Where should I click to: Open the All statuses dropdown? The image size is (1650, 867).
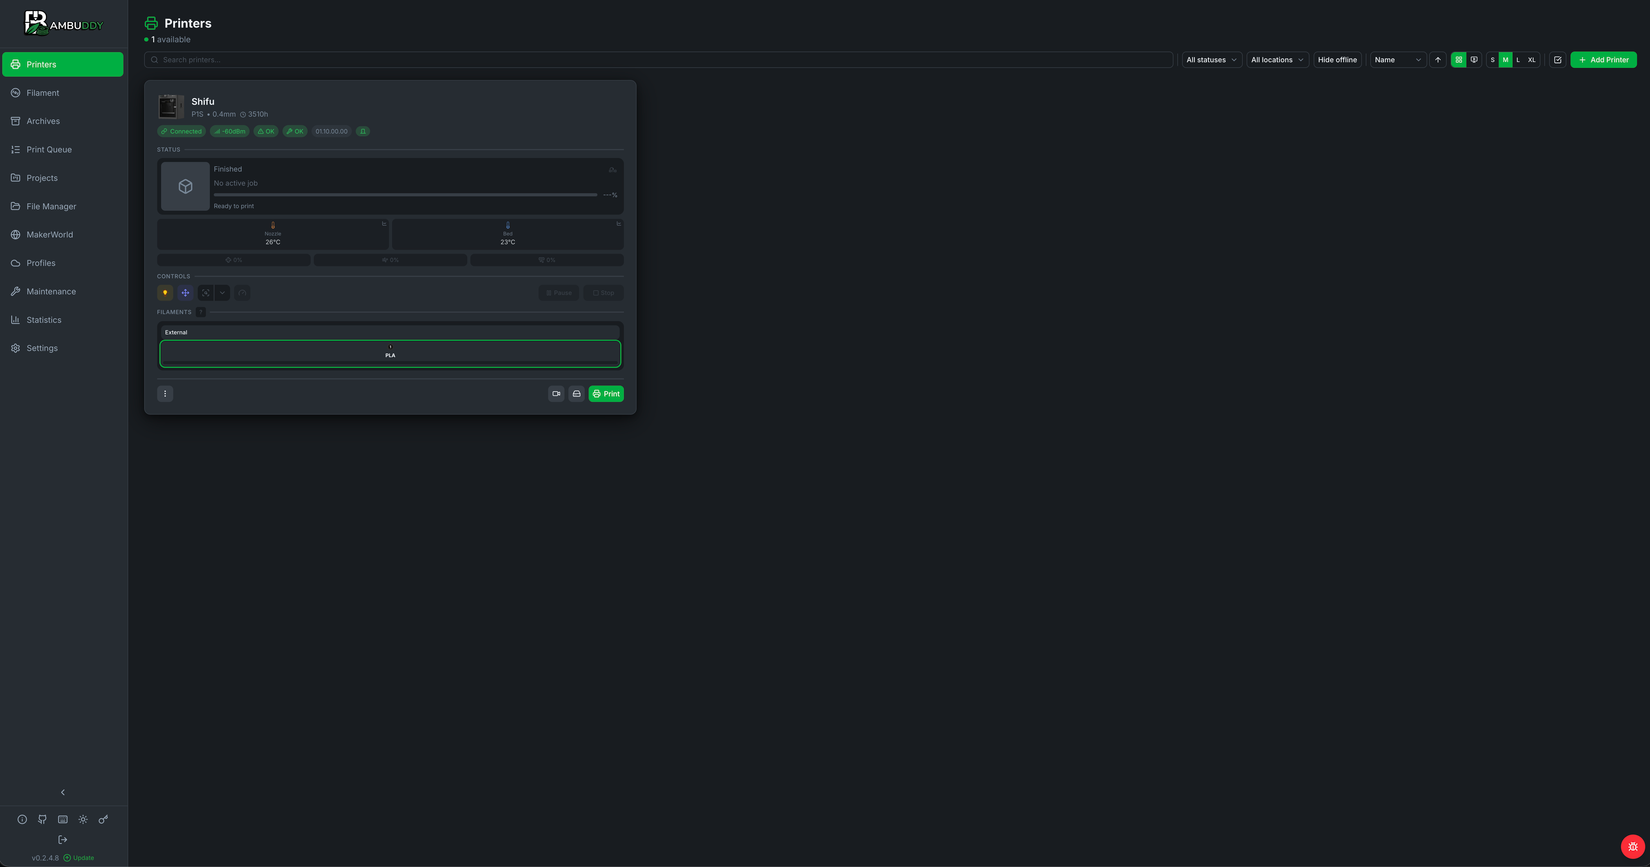(1211, 60)
